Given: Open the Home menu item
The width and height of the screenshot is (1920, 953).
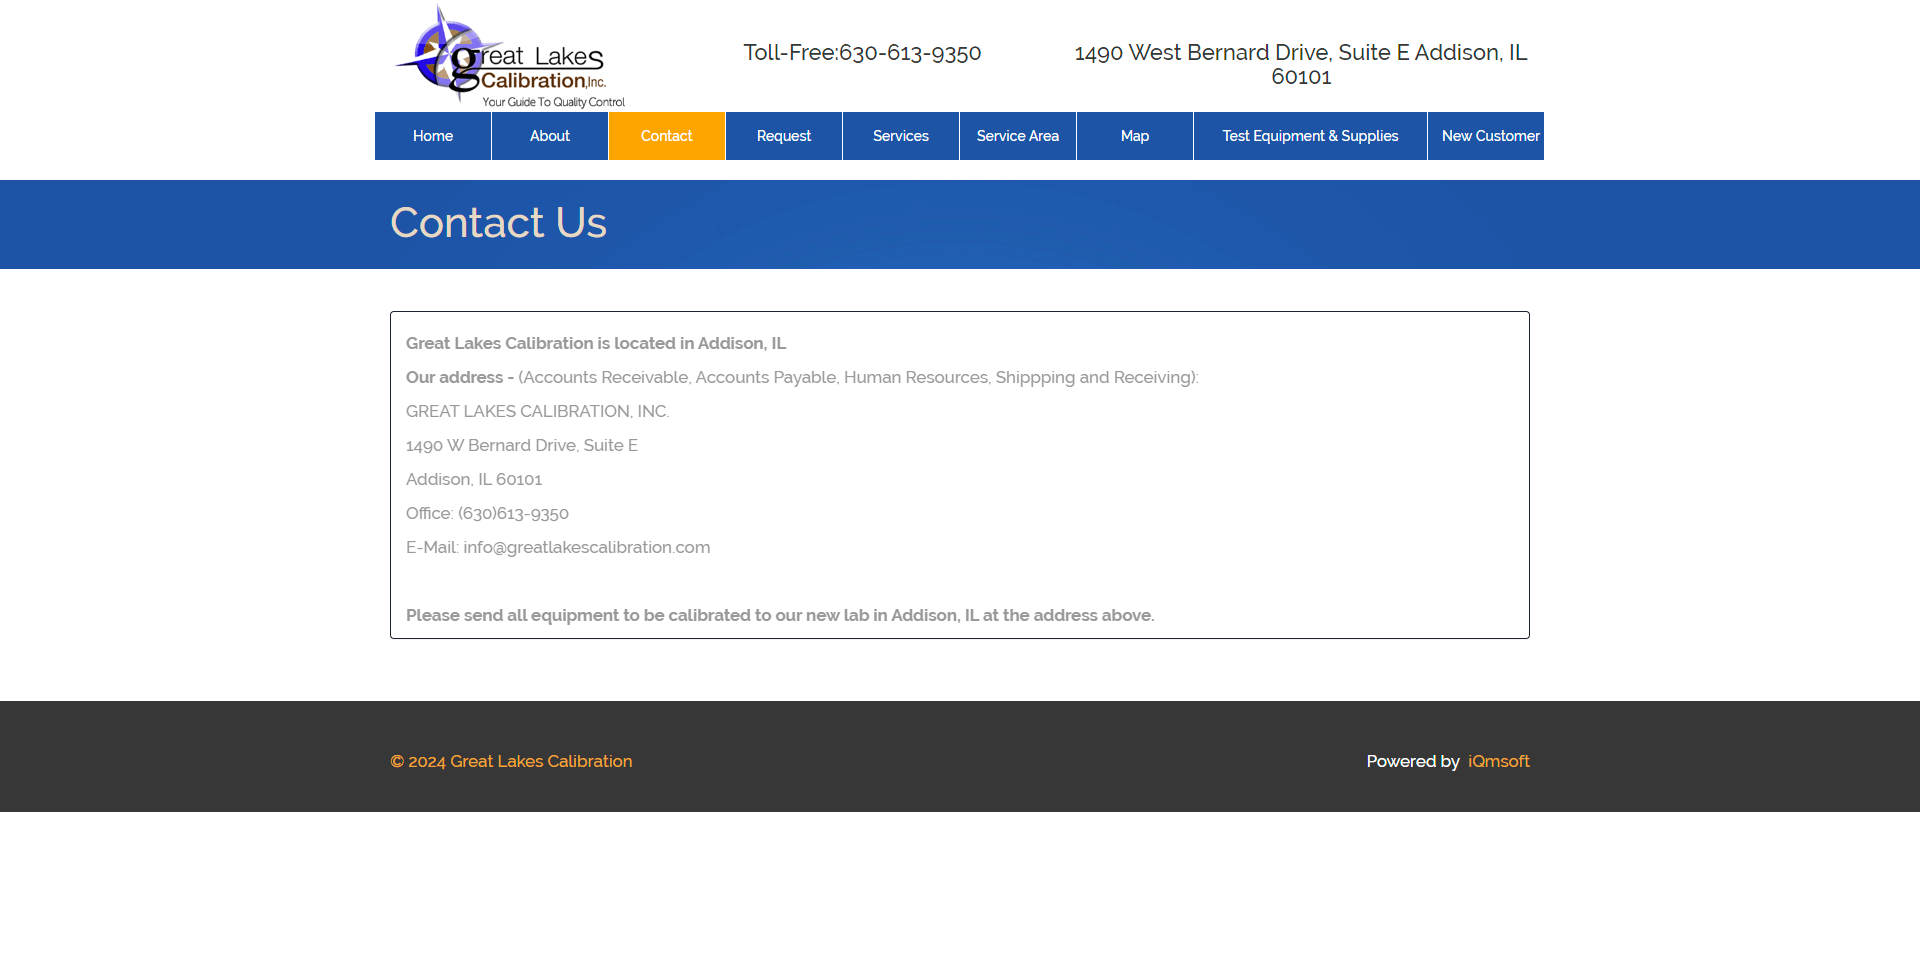Looking at the screenshot, I should [433, 136].
